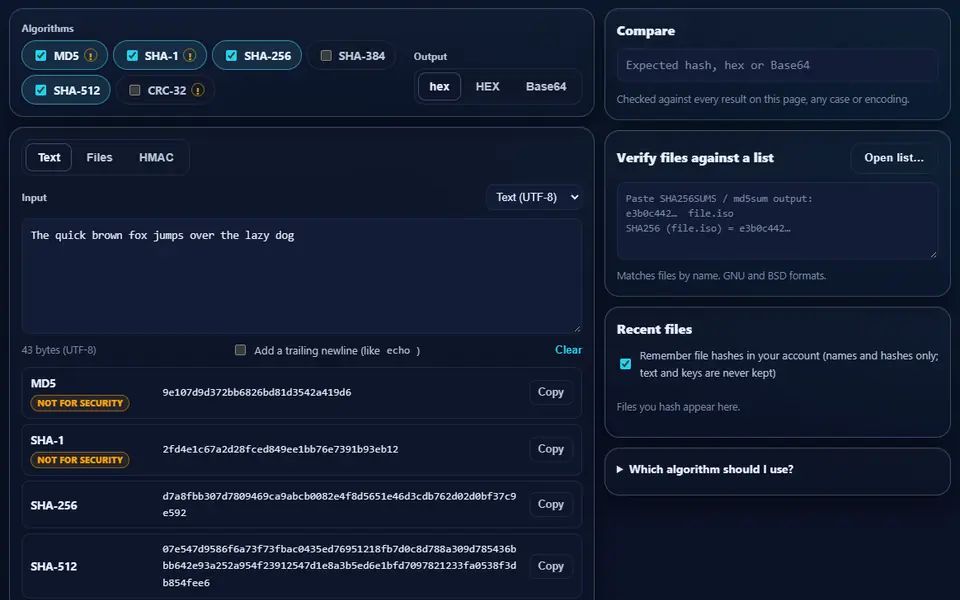Screen dimensions: 960x600
Task: Click the SHA-1 warning info icon
Action: click(x=190, y=56)
